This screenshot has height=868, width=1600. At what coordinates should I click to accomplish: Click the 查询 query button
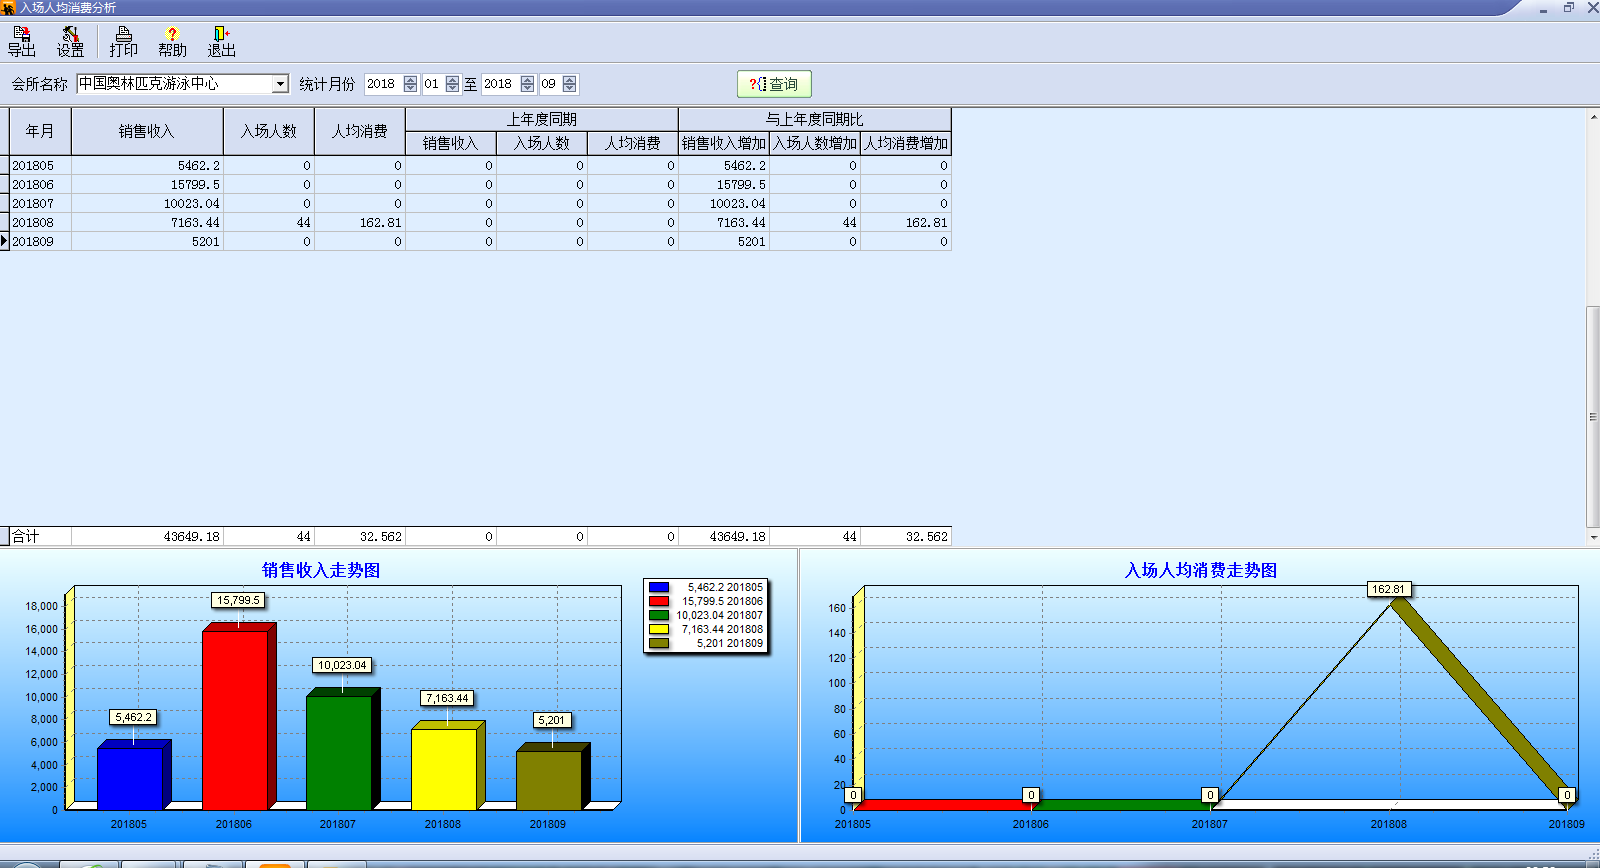click(774, 84)
